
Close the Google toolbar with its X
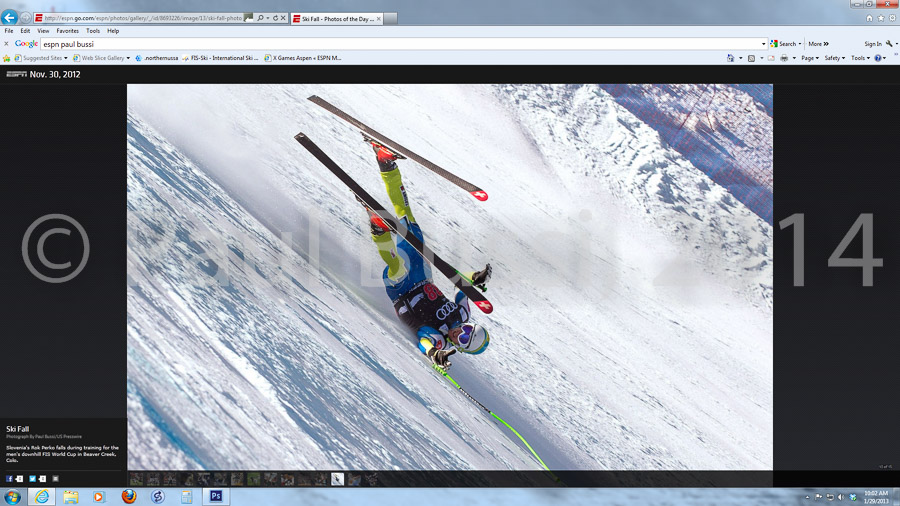pos(6,44)
